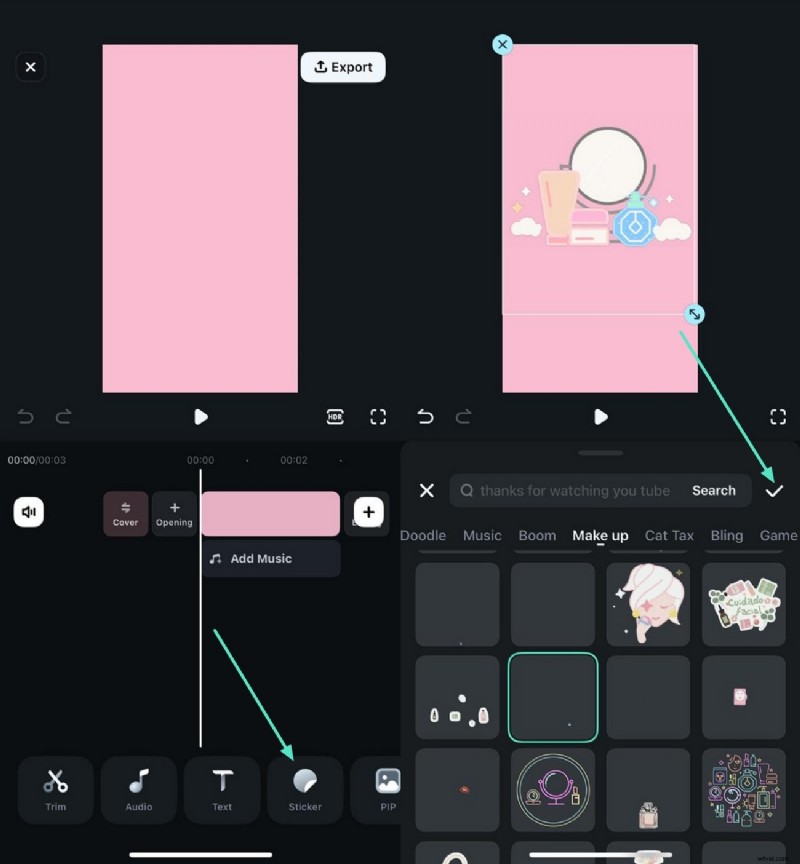Select the Sticker tool
Viewport: 800px width, 864px height.
(305, 790)
